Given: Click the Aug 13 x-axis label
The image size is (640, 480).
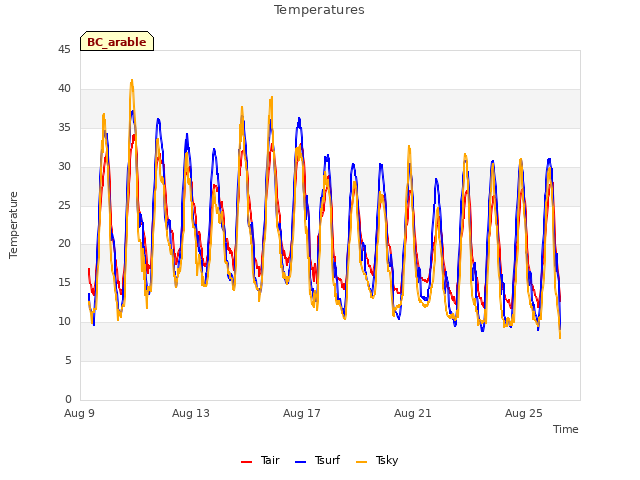Looking at the screenshot, I should click(191, 413).
